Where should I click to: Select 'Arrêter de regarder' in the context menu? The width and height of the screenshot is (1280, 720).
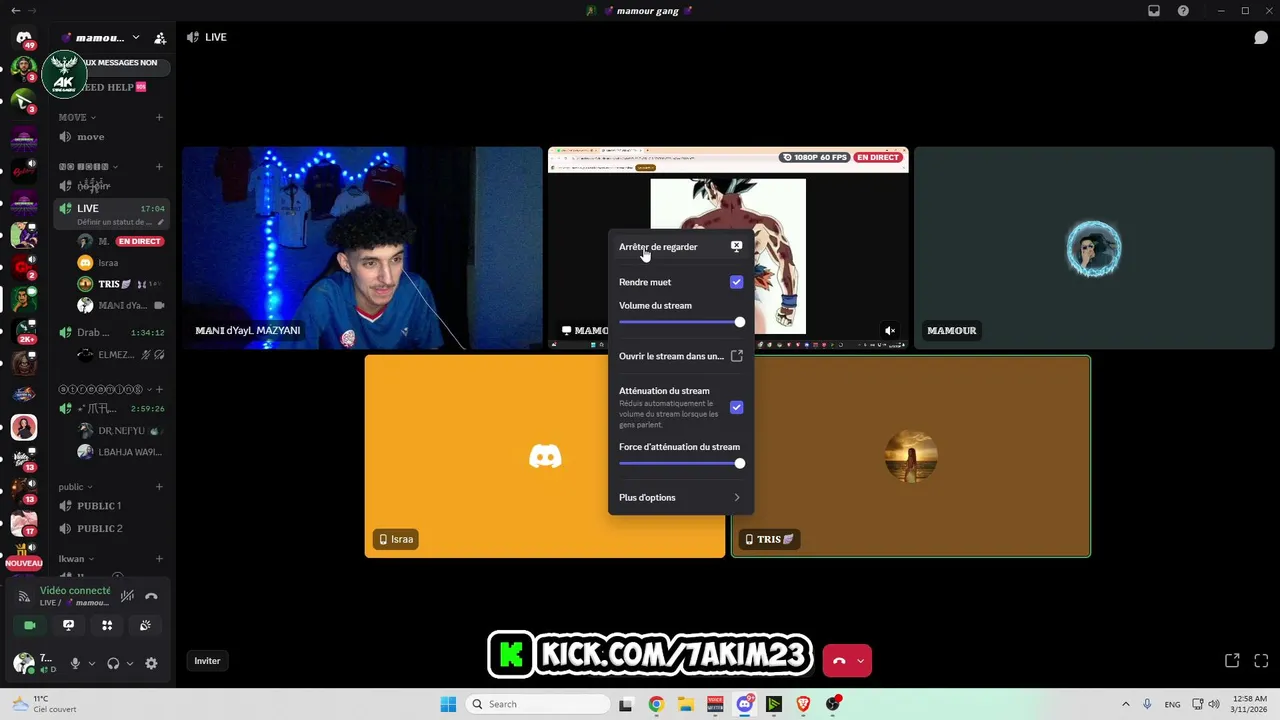point(680,246)
